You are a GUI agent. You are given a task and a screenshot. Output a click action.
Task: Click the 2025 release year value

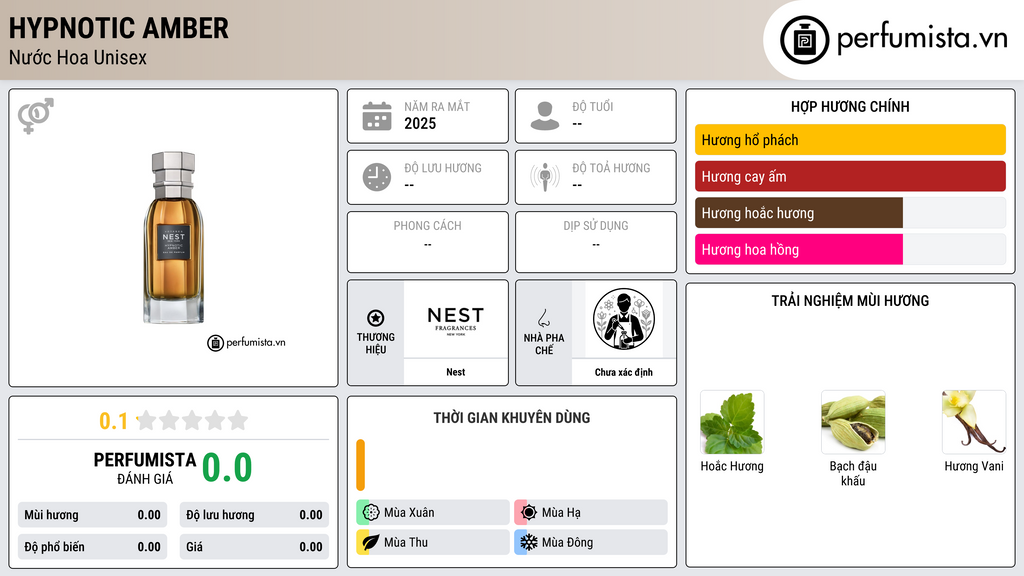(420, 123)
